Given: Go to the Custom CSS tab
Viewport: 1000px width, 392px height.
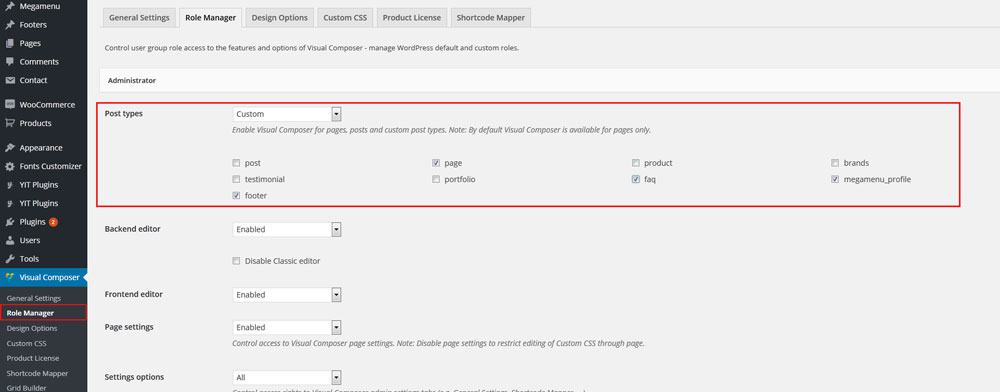Looking at the screenshot, I should (x=345, y=18).
